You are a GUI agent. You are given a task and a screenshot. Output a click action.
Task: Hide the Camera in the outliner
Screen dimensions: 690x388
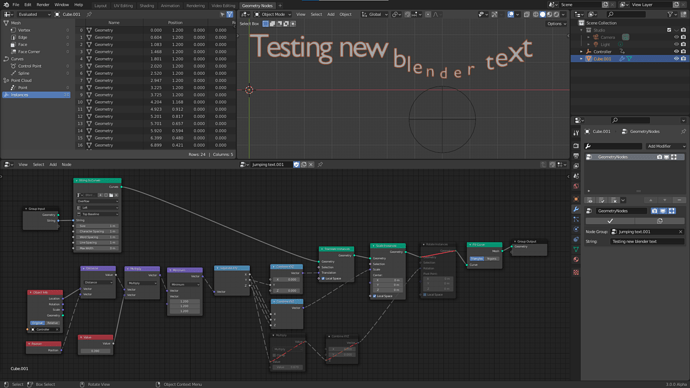(676, 37)
